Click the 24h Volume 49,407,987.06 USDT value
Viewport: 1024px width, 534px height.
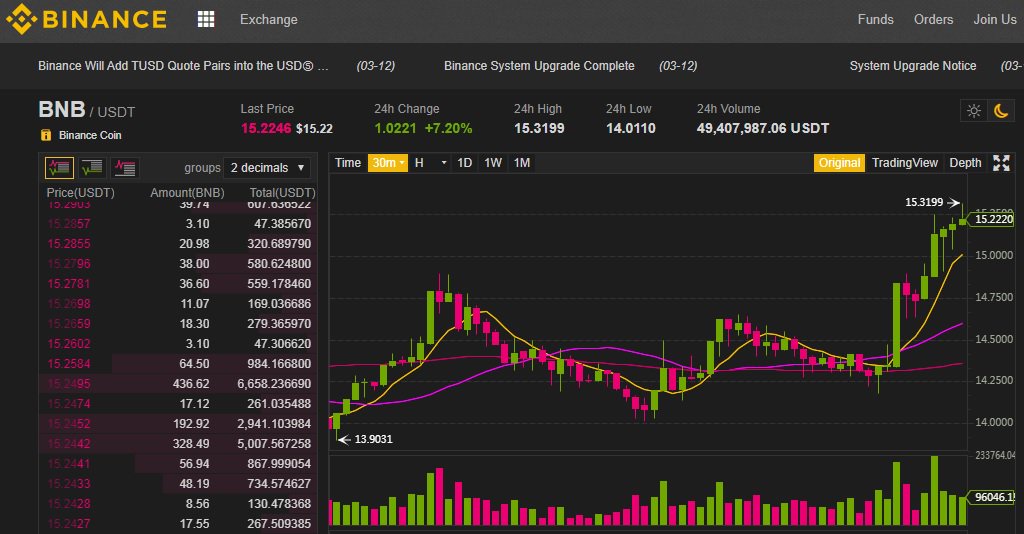tap(763, 129)
